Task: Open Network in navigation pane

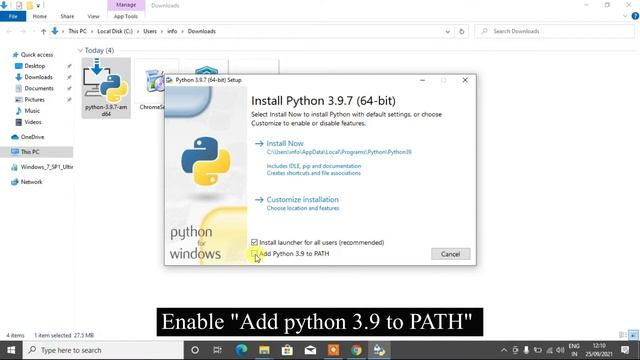Action: tap(31, 182)
